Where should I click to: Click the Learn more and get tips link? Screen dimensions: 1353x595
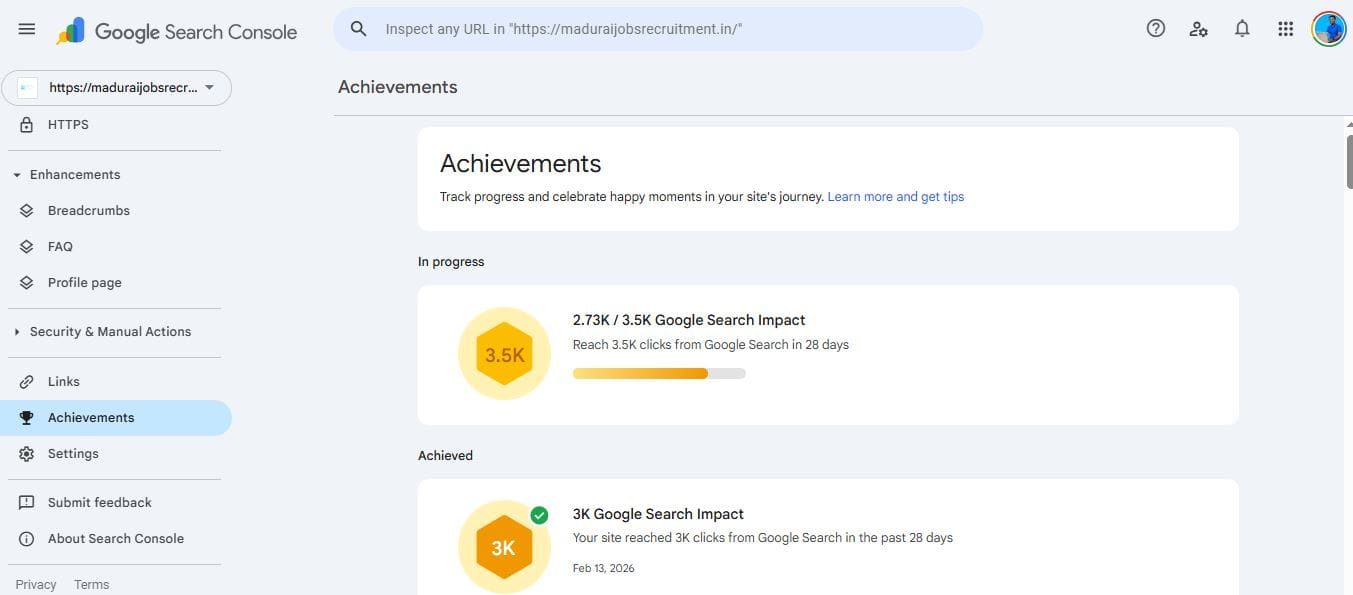click(x=895, y=197)
